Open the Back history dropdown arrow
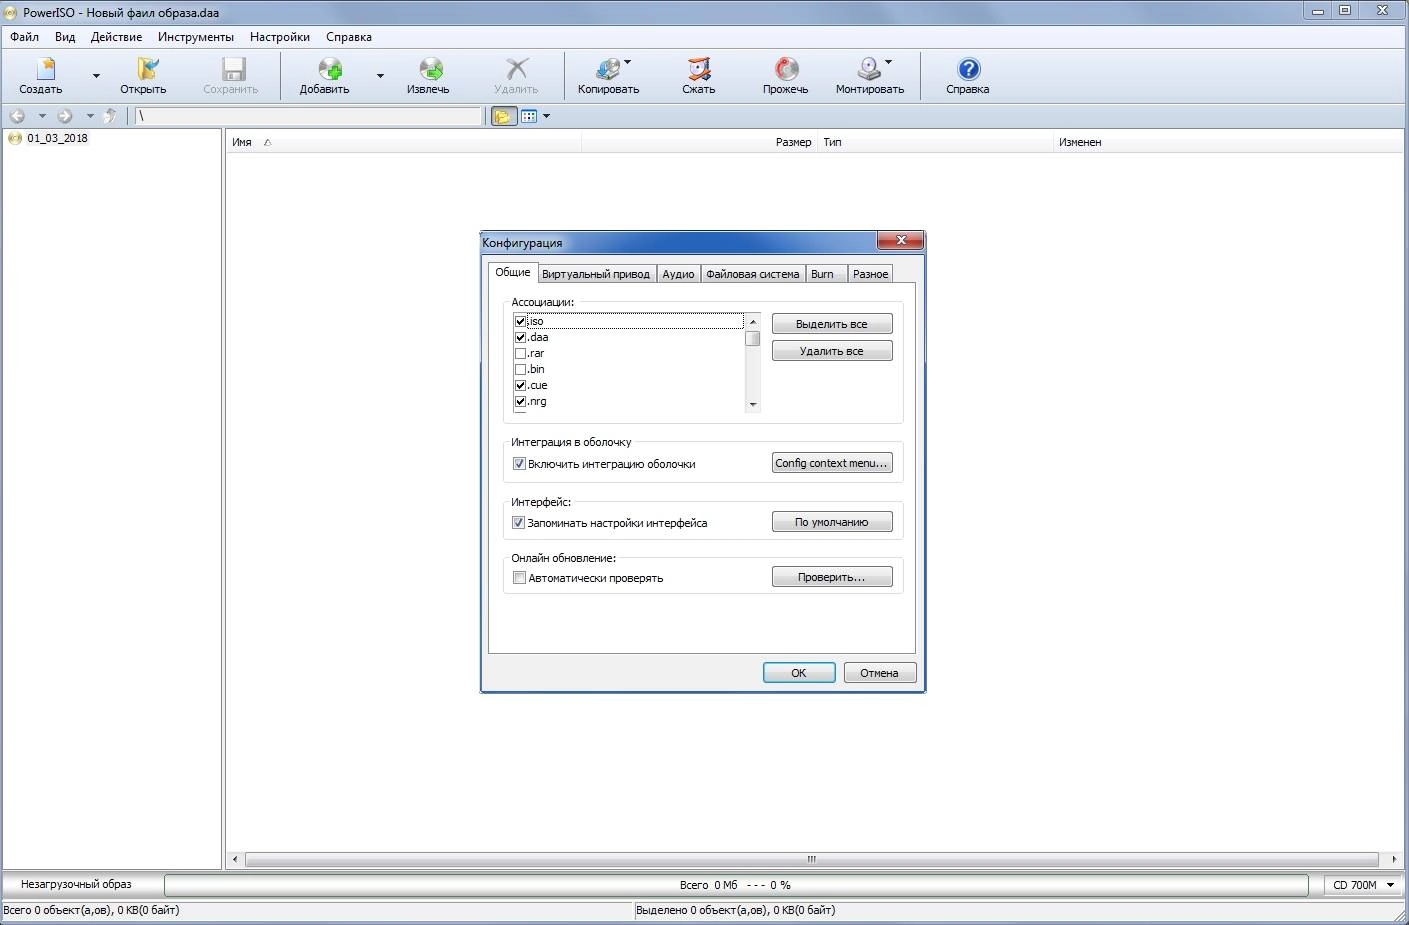Image resolution: width=1409 pixels, height=925 pixels. [42, 116]
